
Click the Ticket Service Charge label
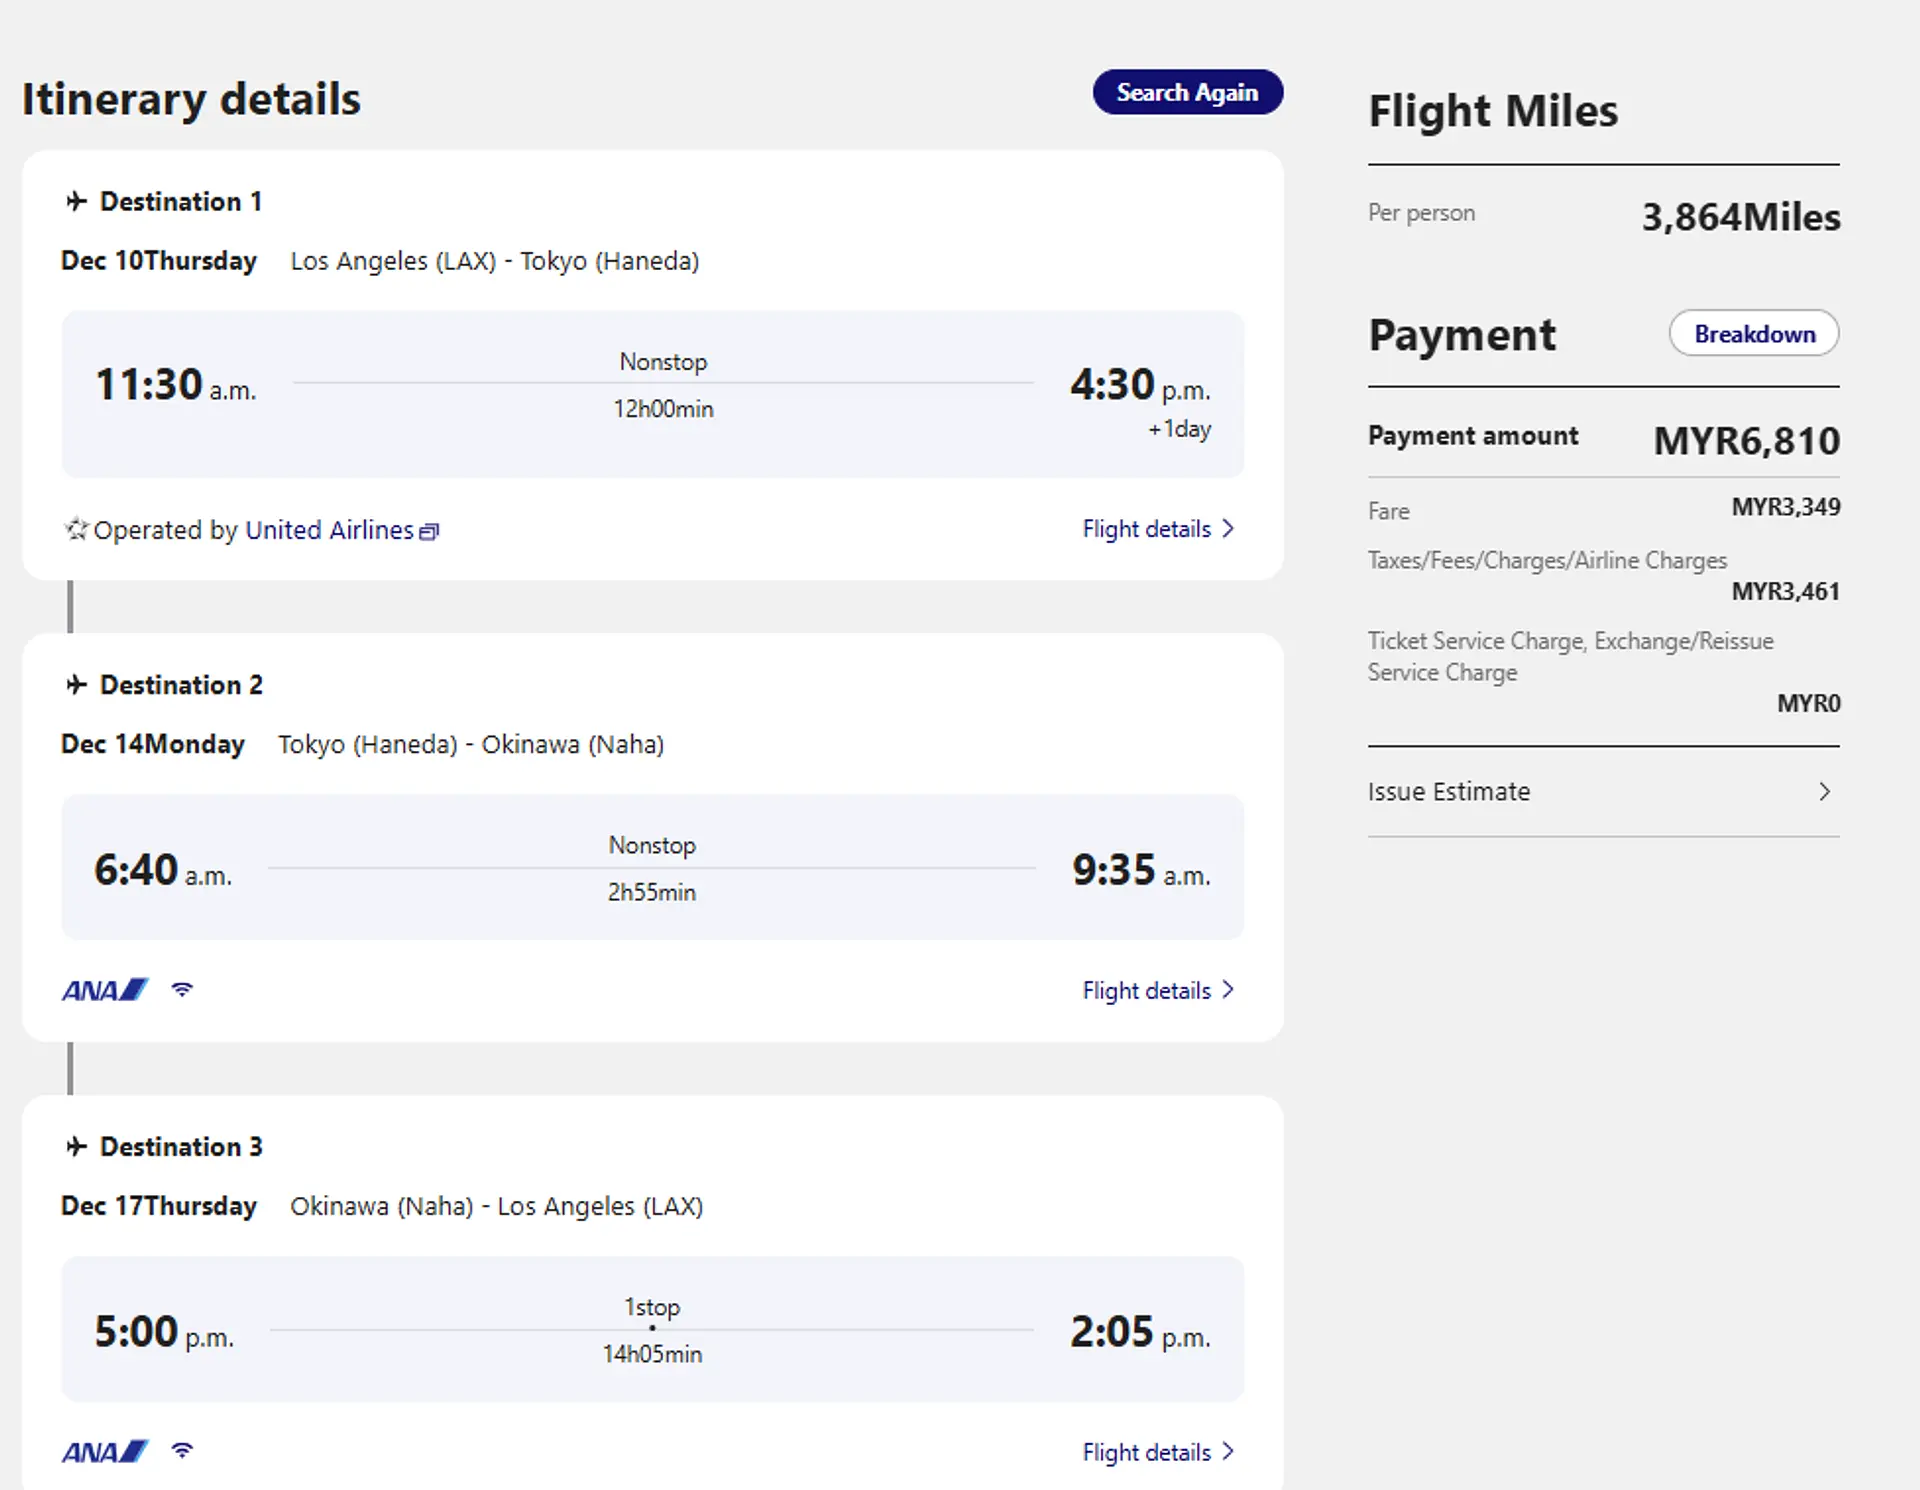pos(1571,656)
